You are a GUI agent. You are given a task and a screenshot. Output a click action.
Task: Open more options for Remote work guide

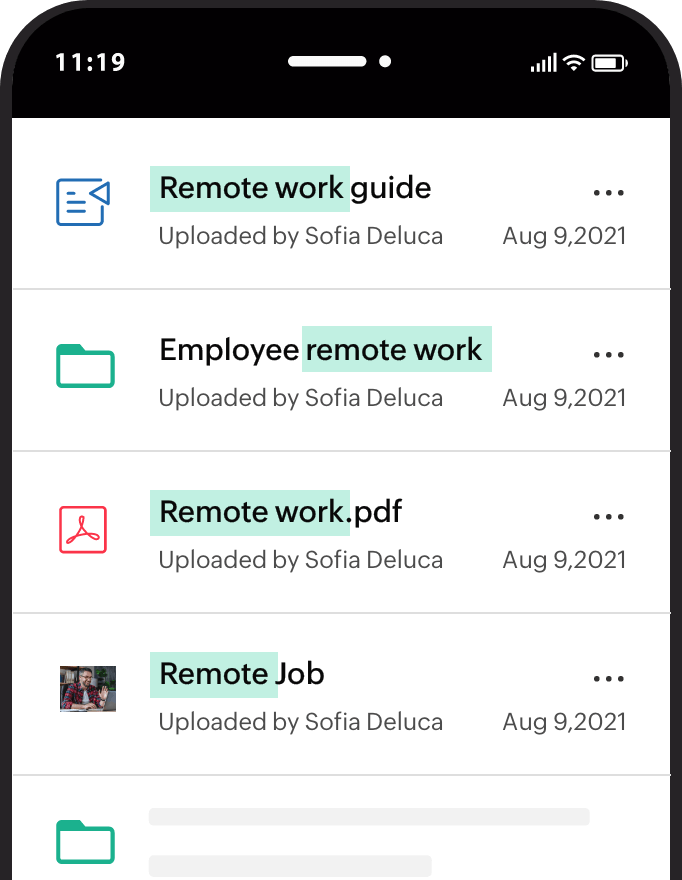pyautogui.click(x=608, y=192)
